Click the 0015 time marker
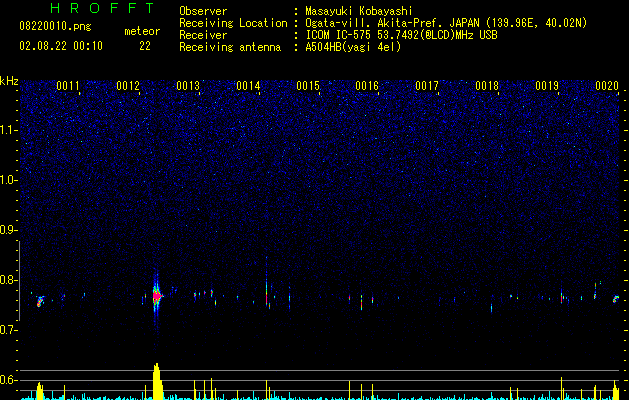This screenshot has width=629, height=400. 308,86
